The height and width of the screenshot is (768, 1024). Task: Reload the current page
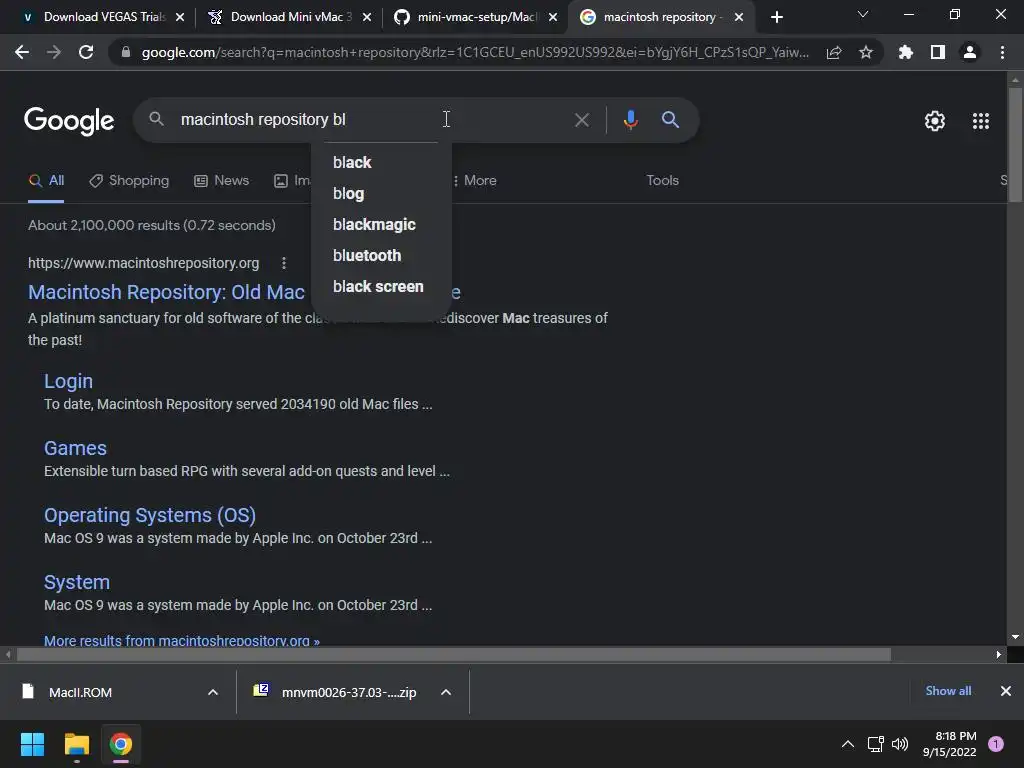tap(86, 52)
